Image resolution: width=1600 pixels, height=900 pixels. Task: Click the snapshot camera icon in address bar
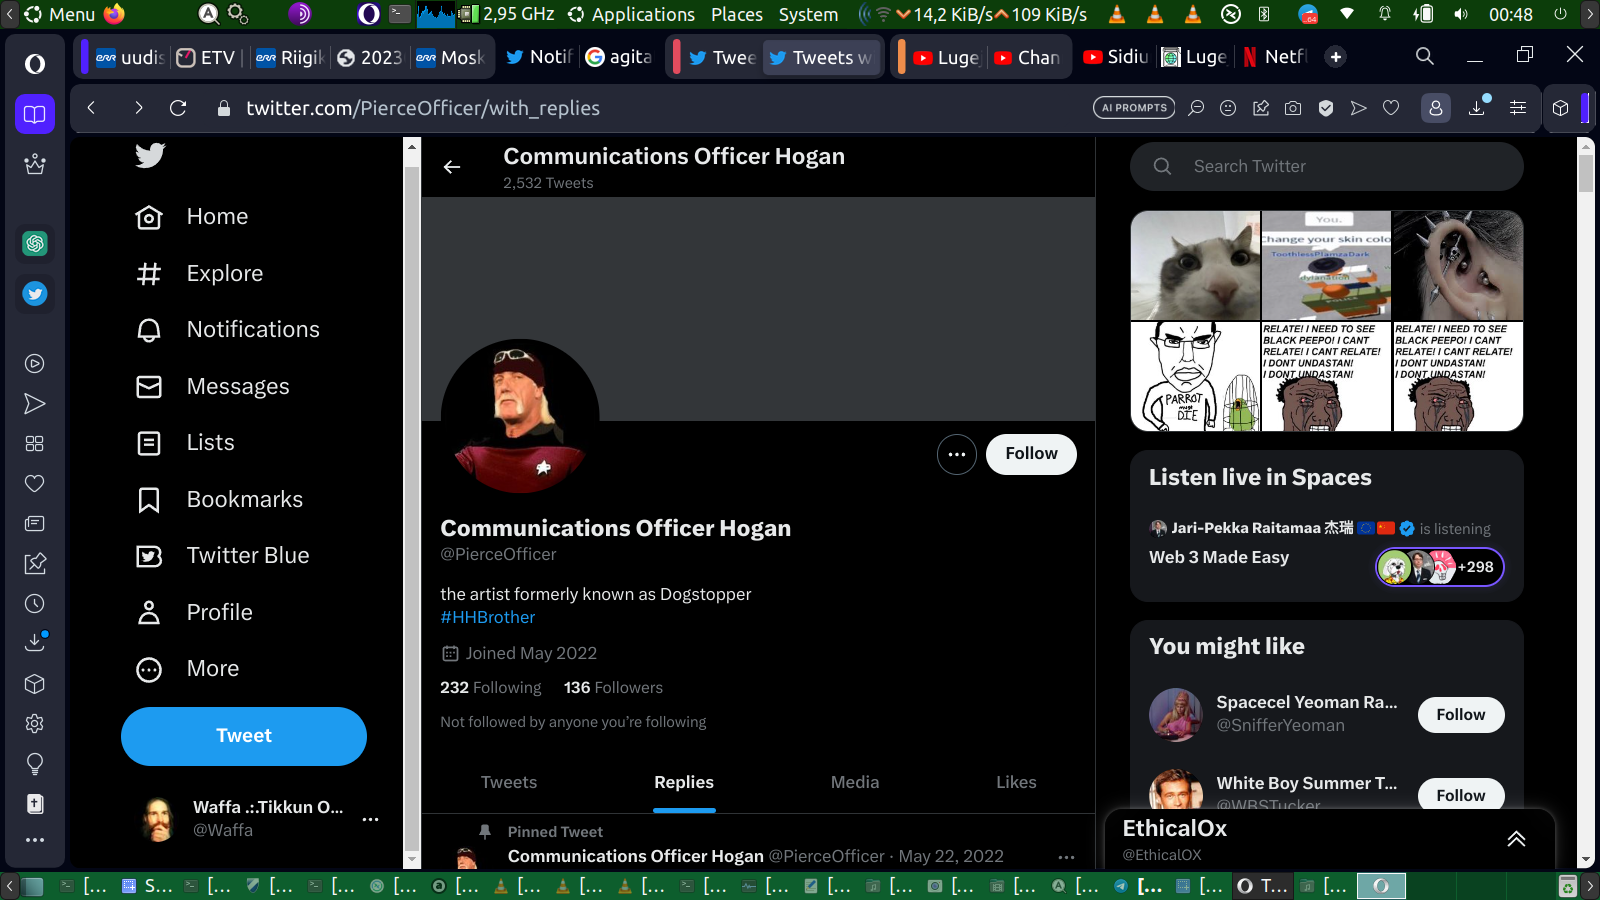pos(1293,108)
